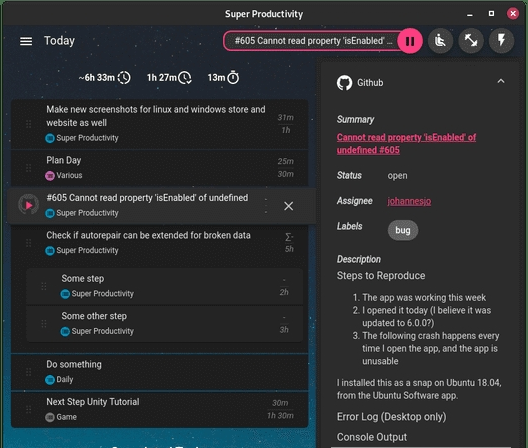Select '#605 Cannot read property' task title

point(147,198)
